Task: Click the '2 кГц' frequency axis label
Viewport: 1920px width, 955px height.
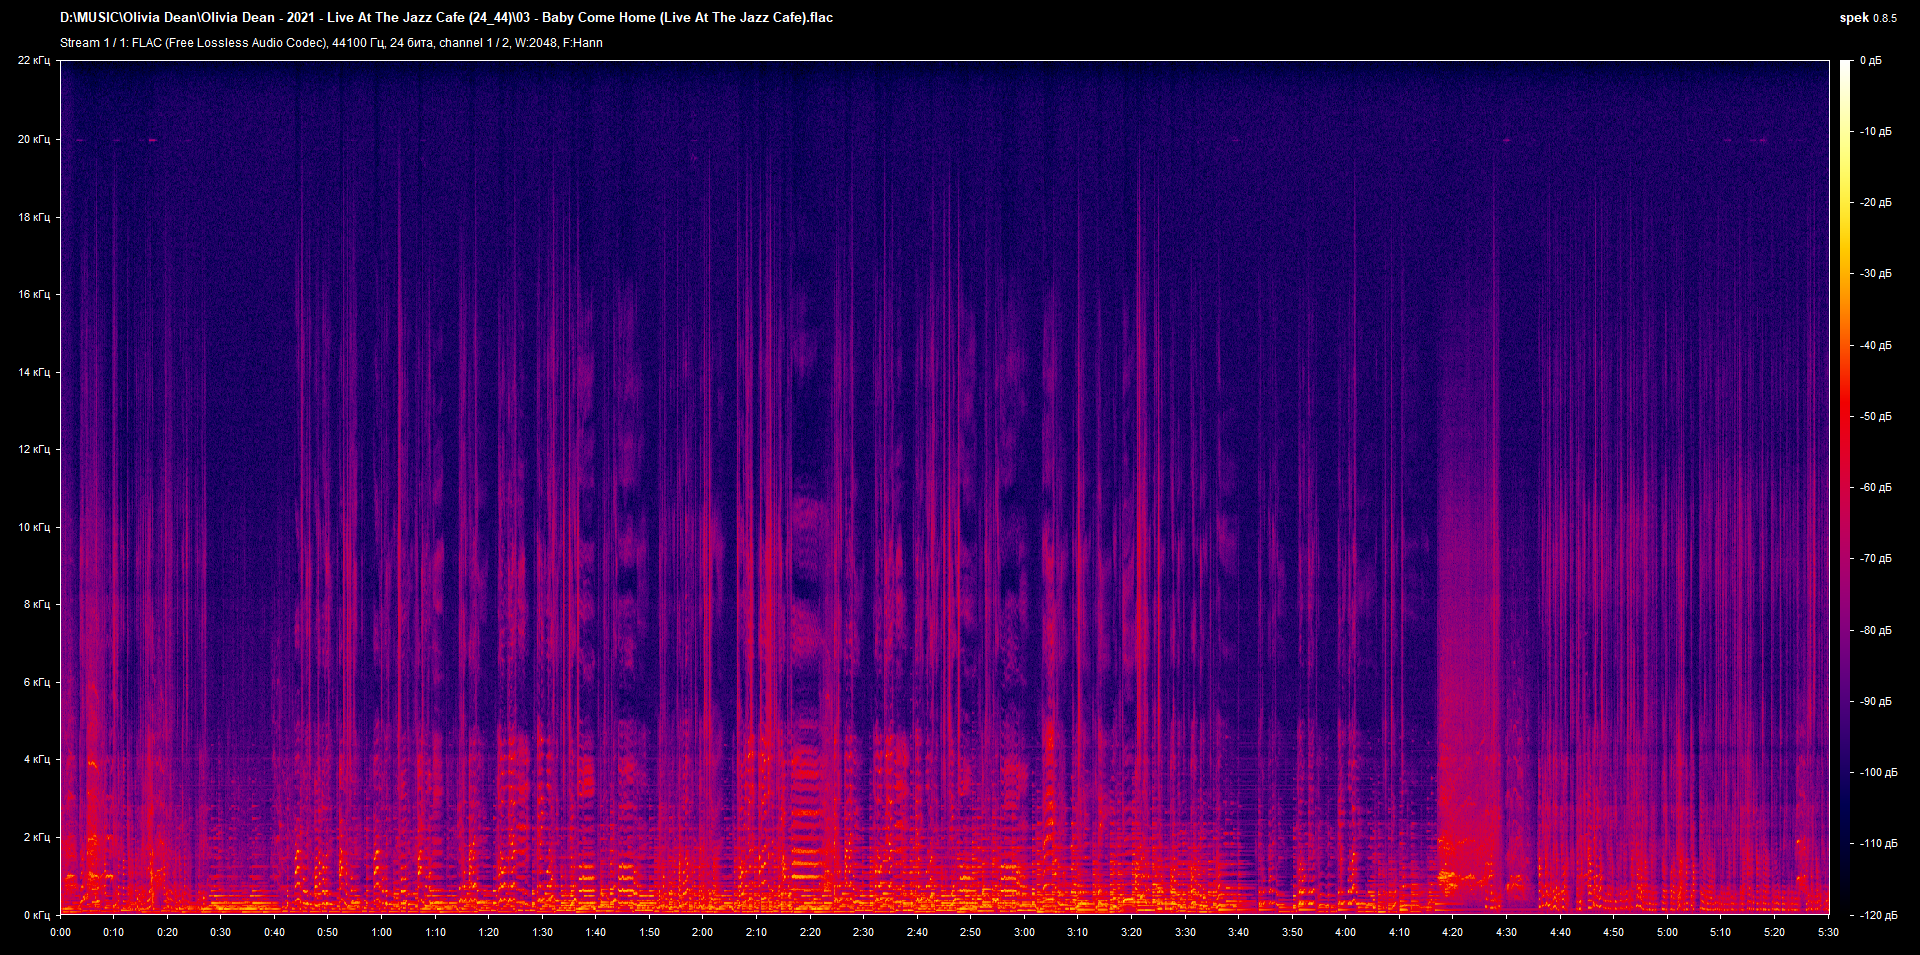Action: coord(37,837)
